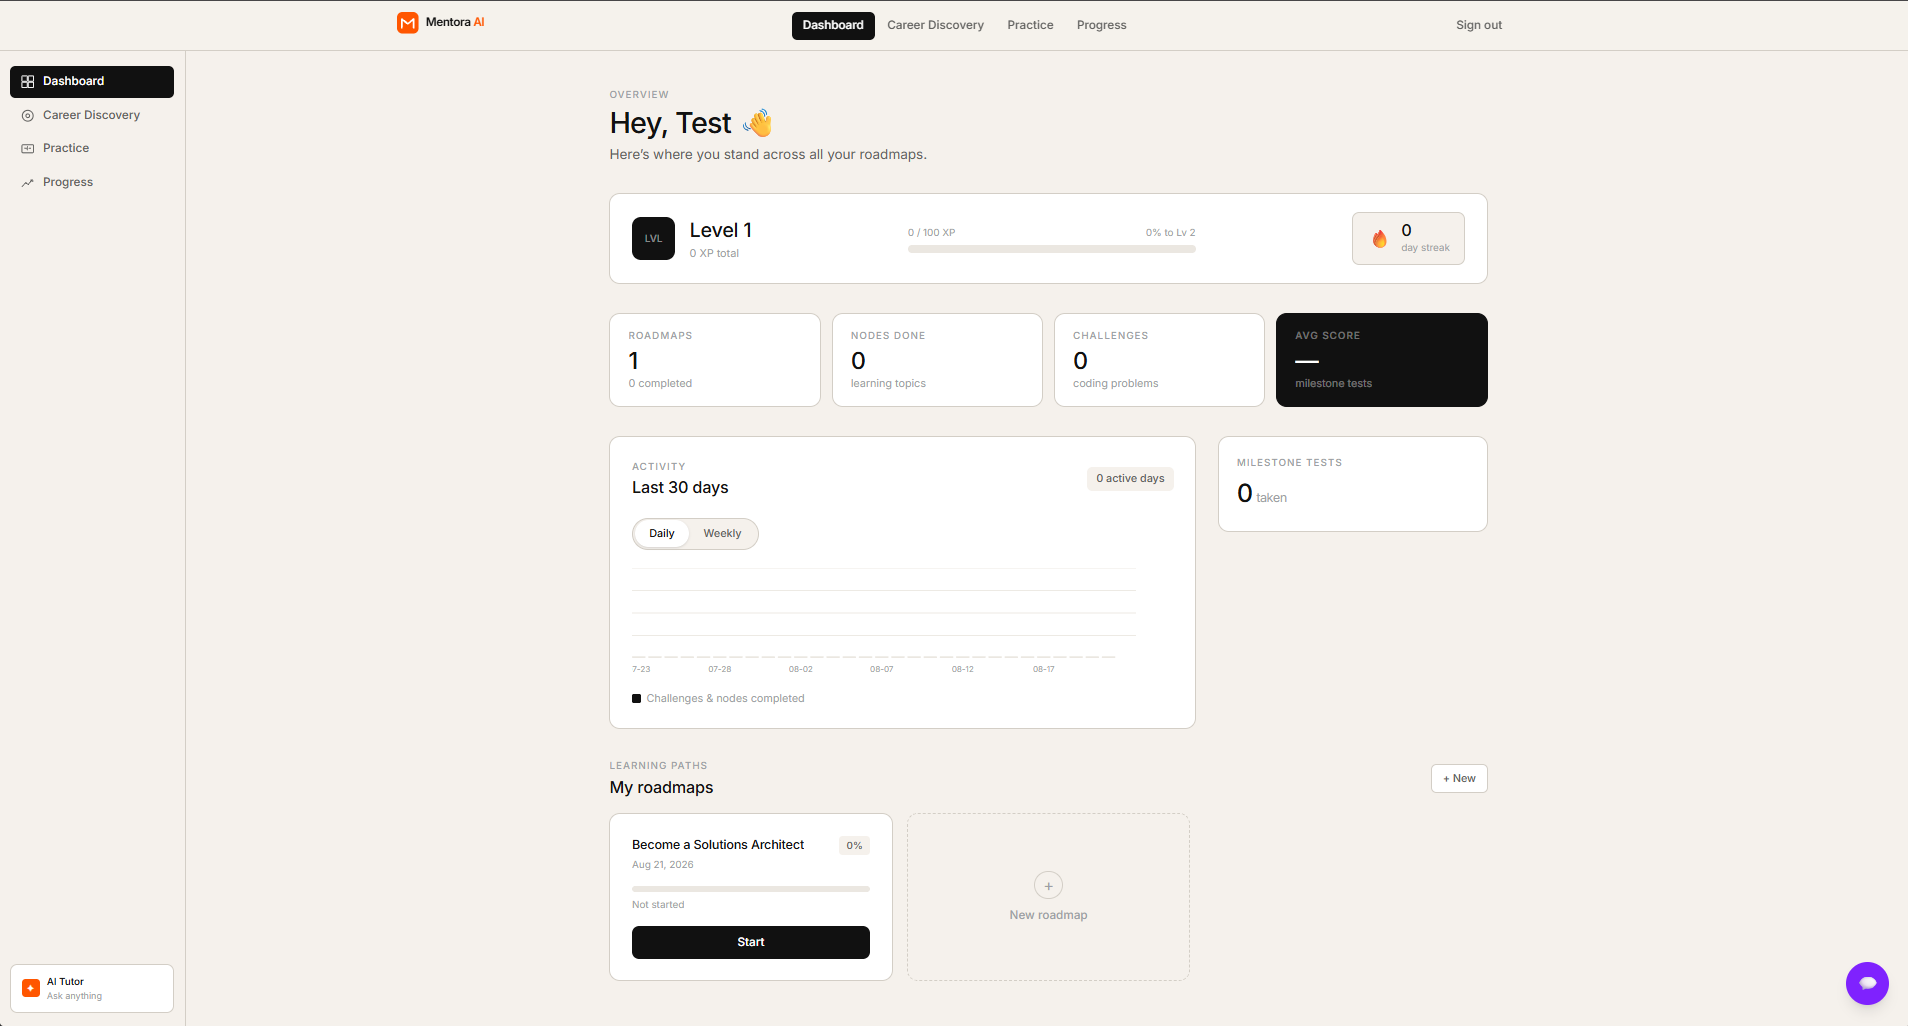
Task: Open Career Discovery in top navigation
Action: pyautogui.click(x=935, y=26)
